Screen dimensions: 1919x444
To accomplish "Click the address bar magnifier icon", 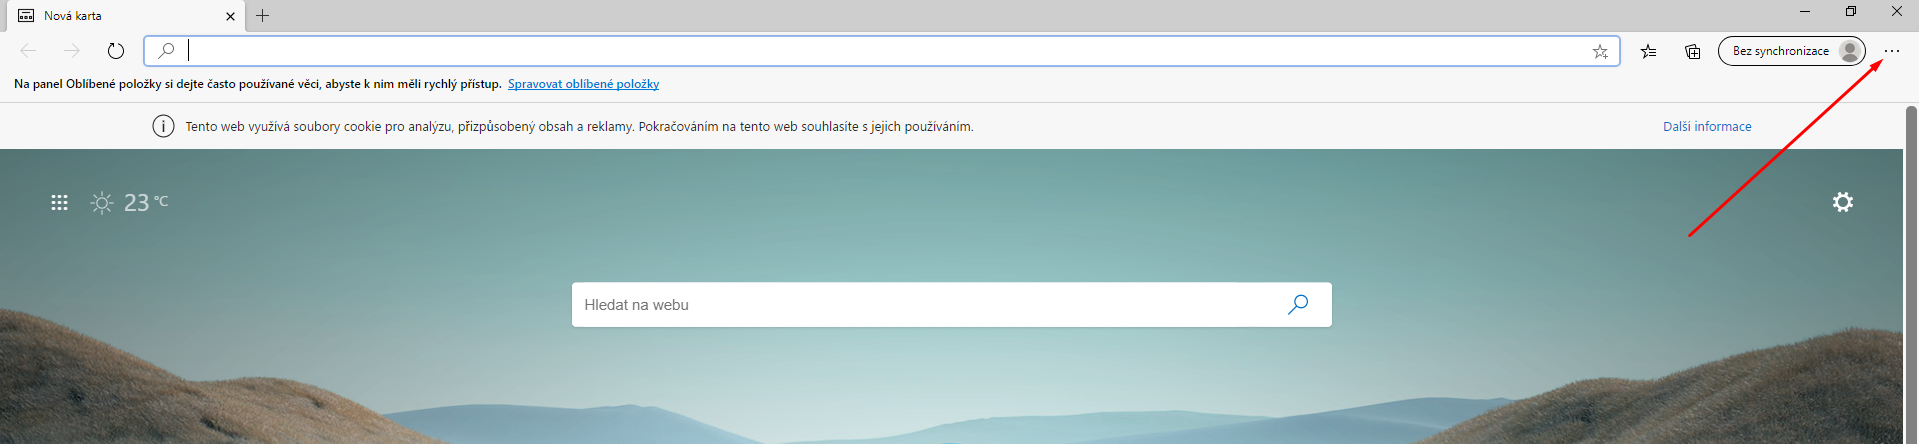I will tap(167, 51).
